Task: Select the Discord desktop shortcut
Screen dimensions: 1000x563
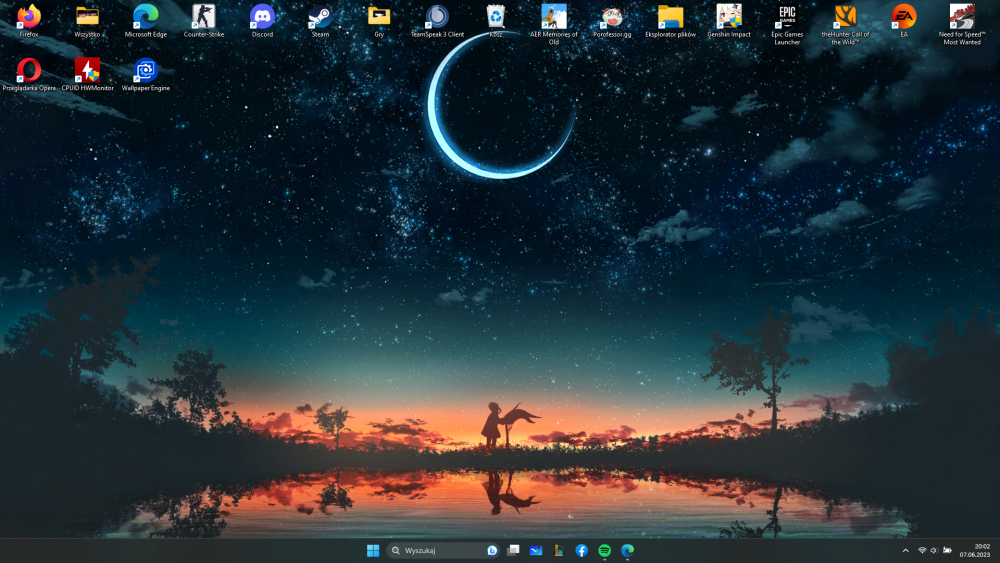Action: (x=262, y=21)
